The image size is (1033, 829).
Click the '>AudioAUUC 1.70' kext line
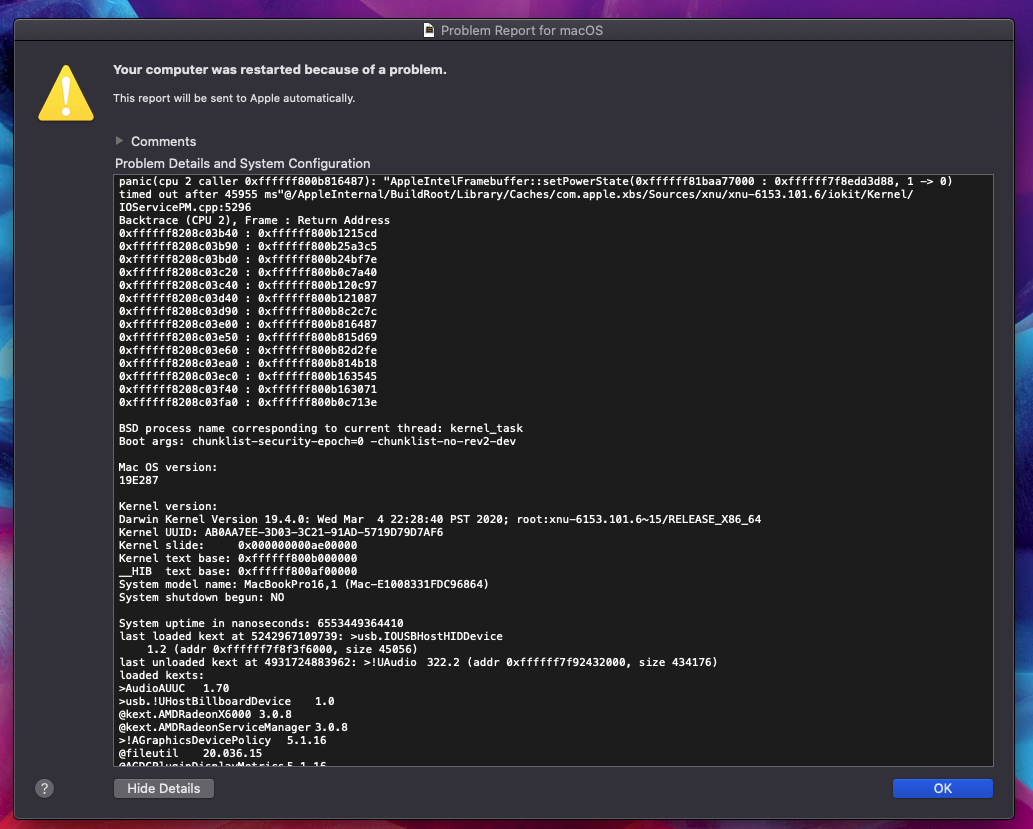click(174, 689)
